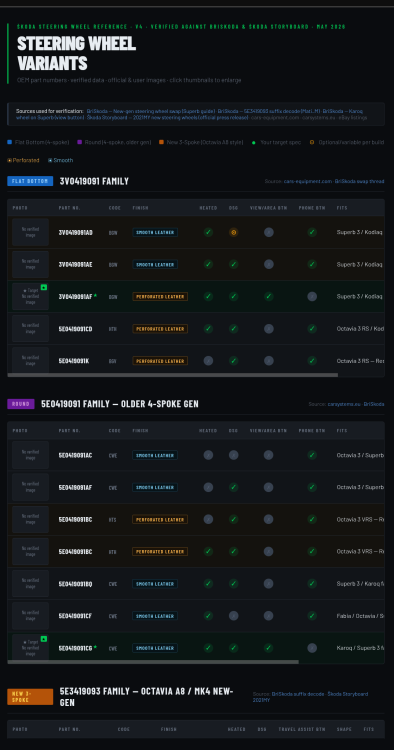The image size is (394, 750).
Task: Click horizontal scrollbar of 5E0419091 family table
Action: [153, 662]
